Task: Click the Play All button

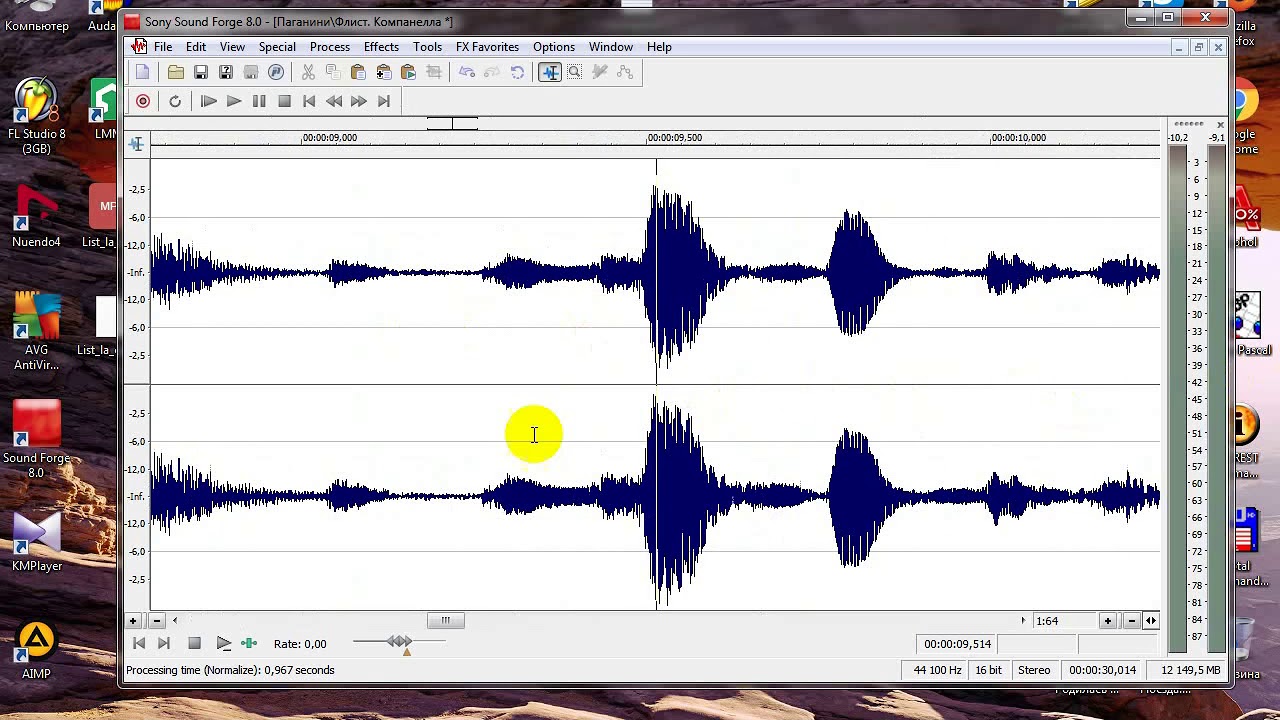Action: click(x=209, y=101)
